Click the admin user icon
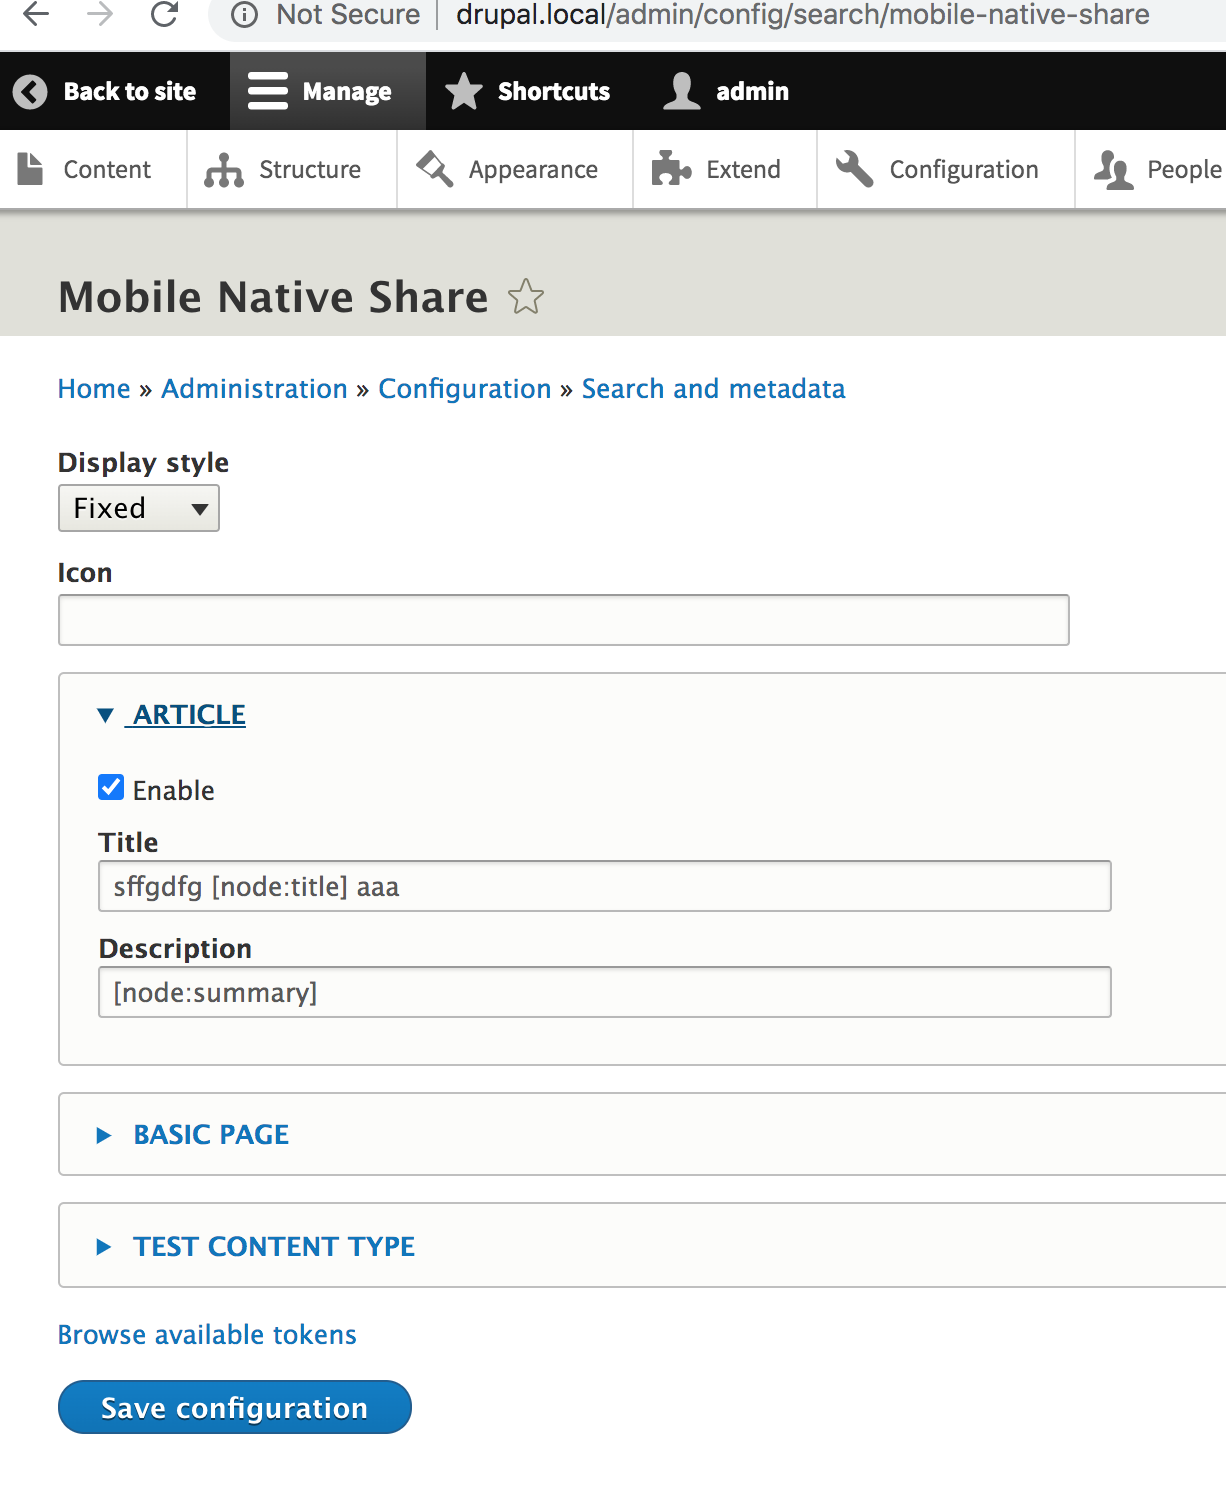The height and width of the screenshot is (1496, 1226). tap(681, 91)
